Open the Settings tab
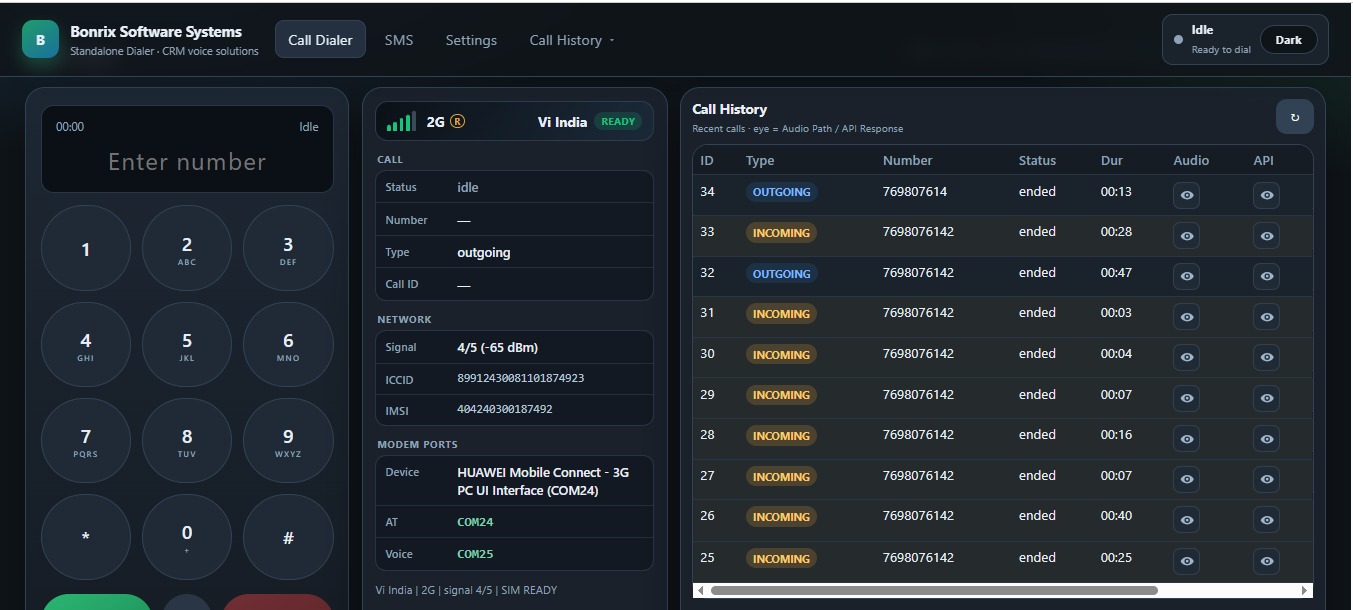Image resolution: width=1353 pixels, height=610 pixels. [x=471, y=40]
